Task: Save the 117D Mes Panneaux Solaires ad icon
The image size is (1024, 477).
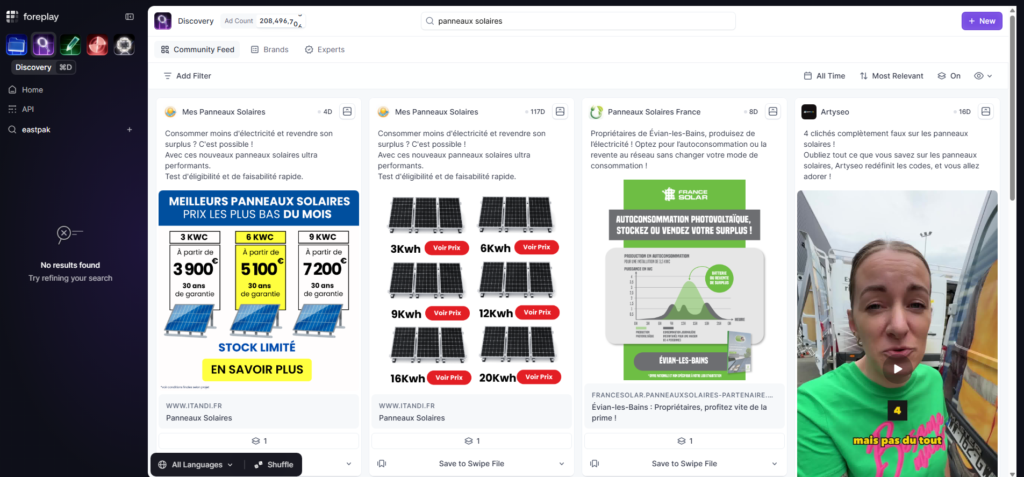Action: (x=560, y=112)
